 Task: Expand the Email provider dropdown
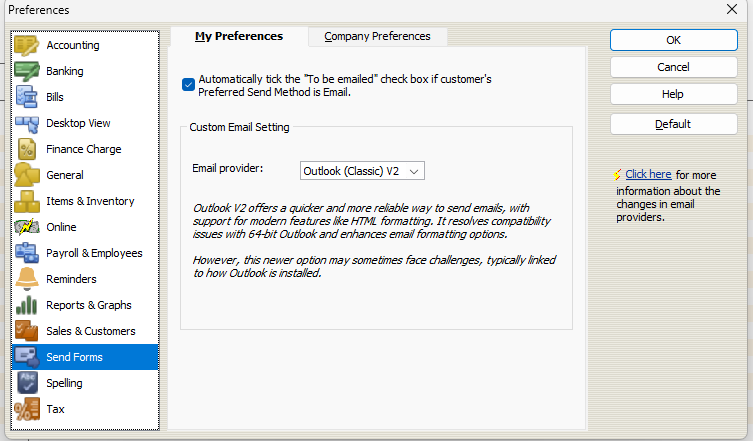point(362,171)
